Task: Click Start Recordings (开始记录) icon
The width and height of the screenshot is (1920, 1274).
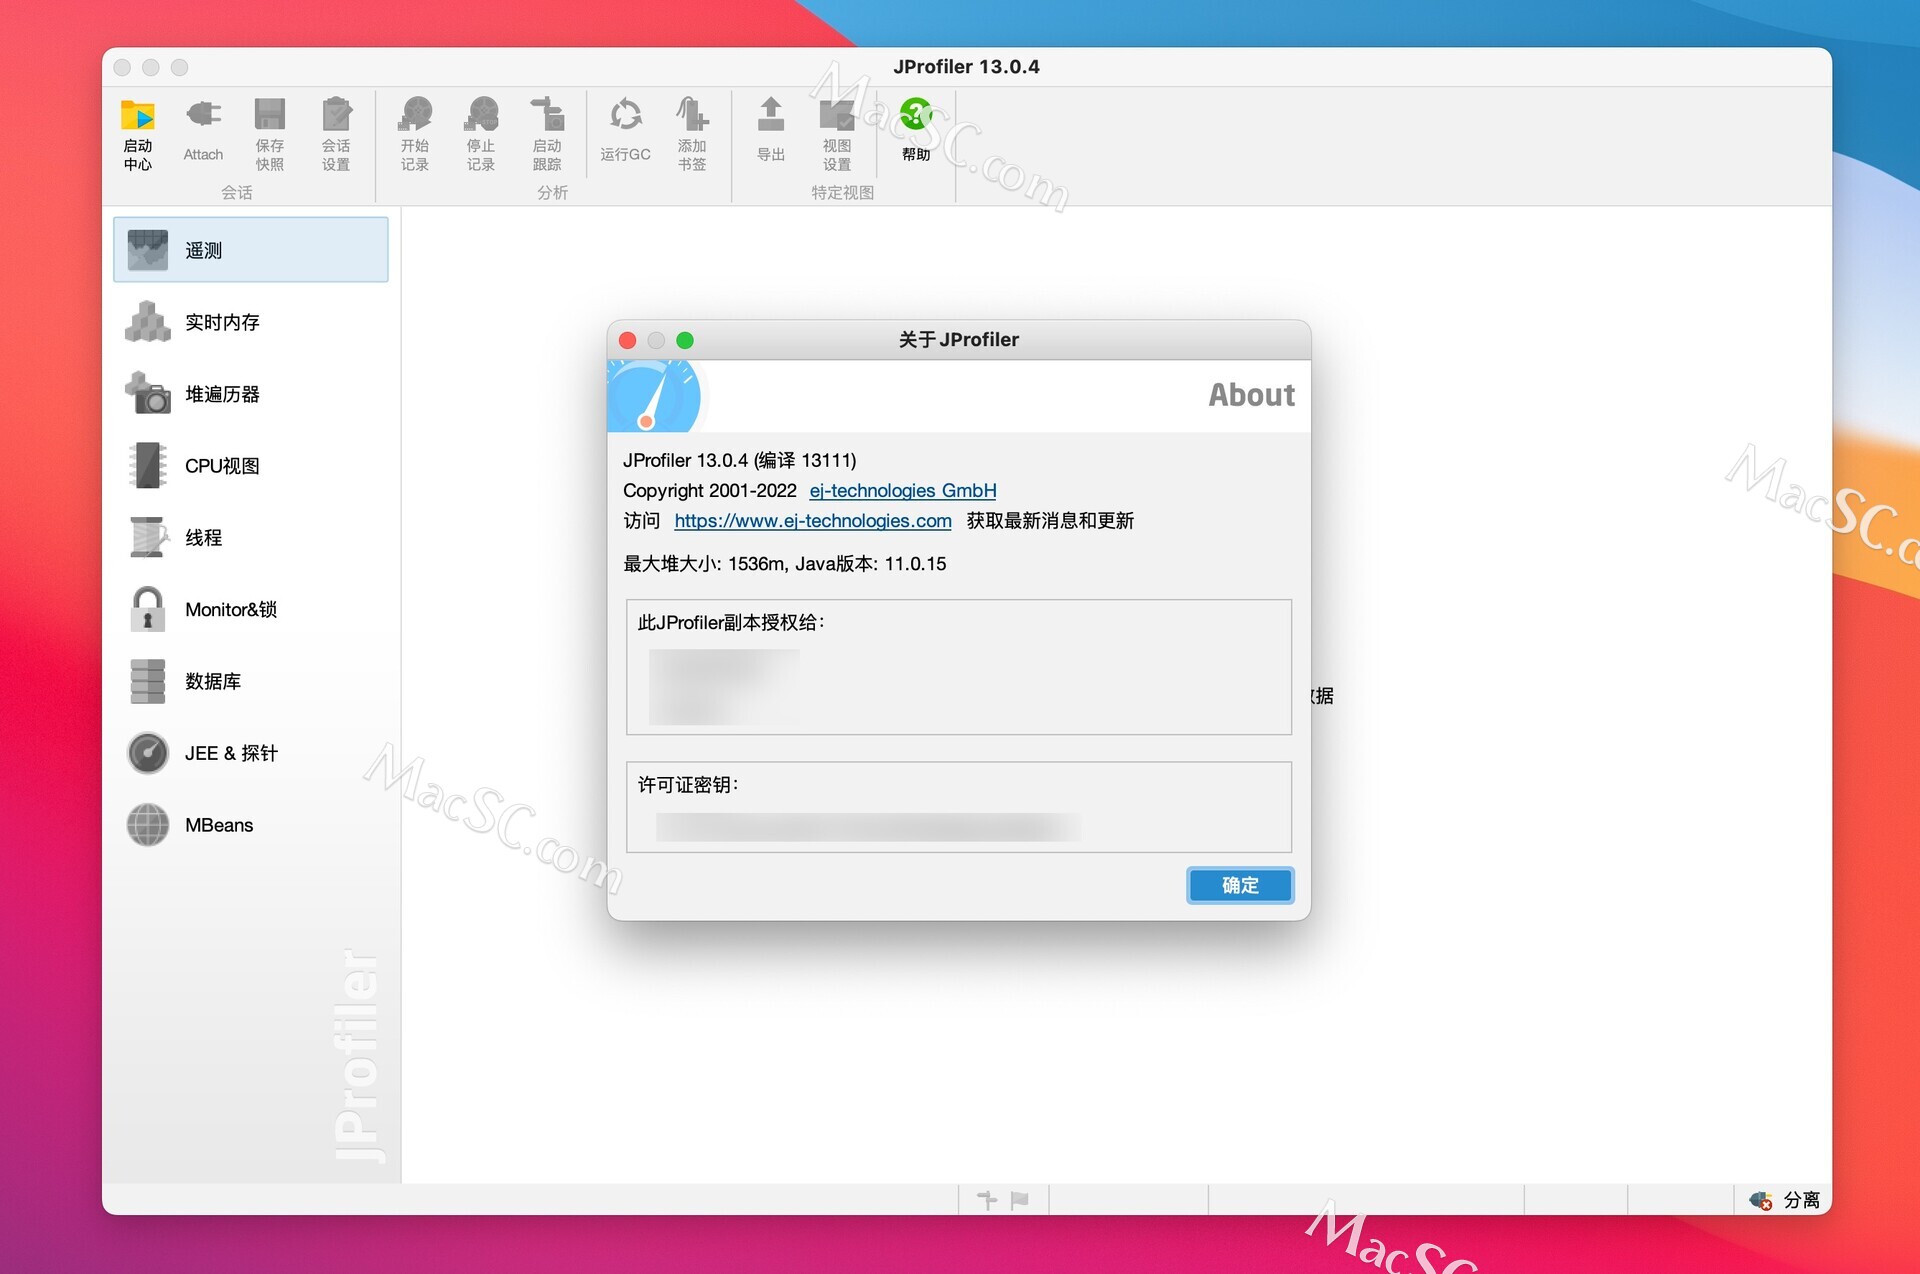Action: (x=415, y=134)
